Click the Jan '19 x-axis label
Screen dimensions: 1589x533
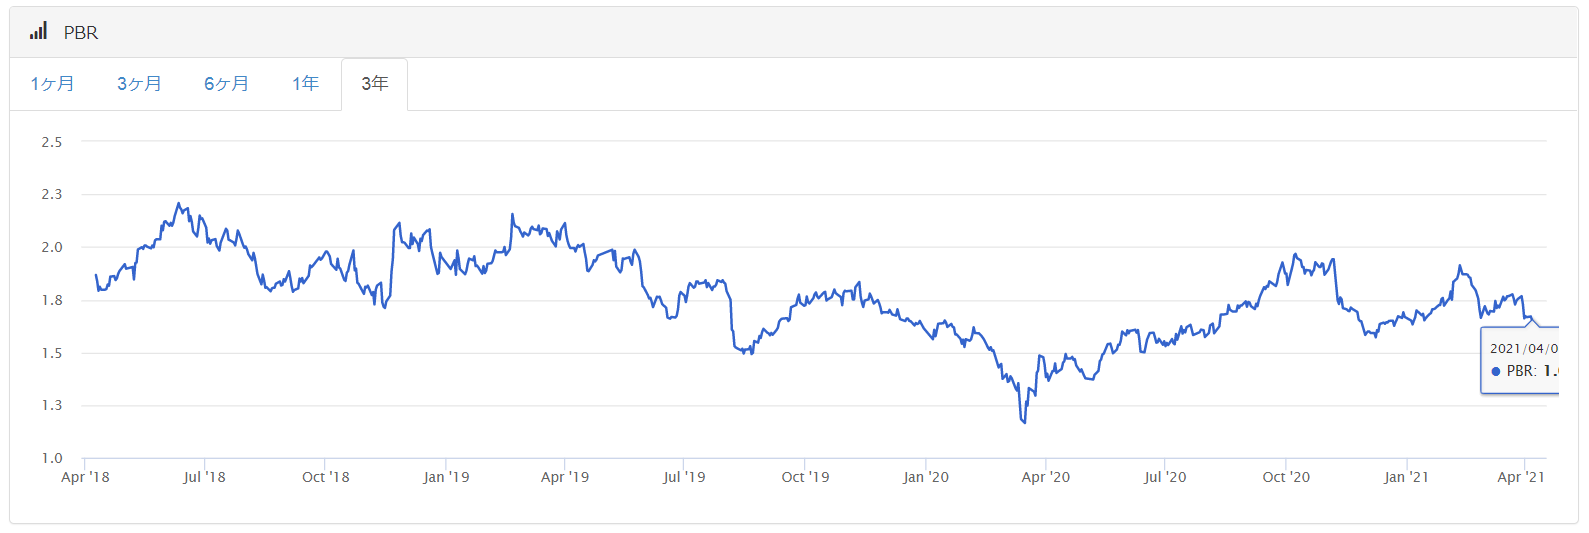pos(446,477)
